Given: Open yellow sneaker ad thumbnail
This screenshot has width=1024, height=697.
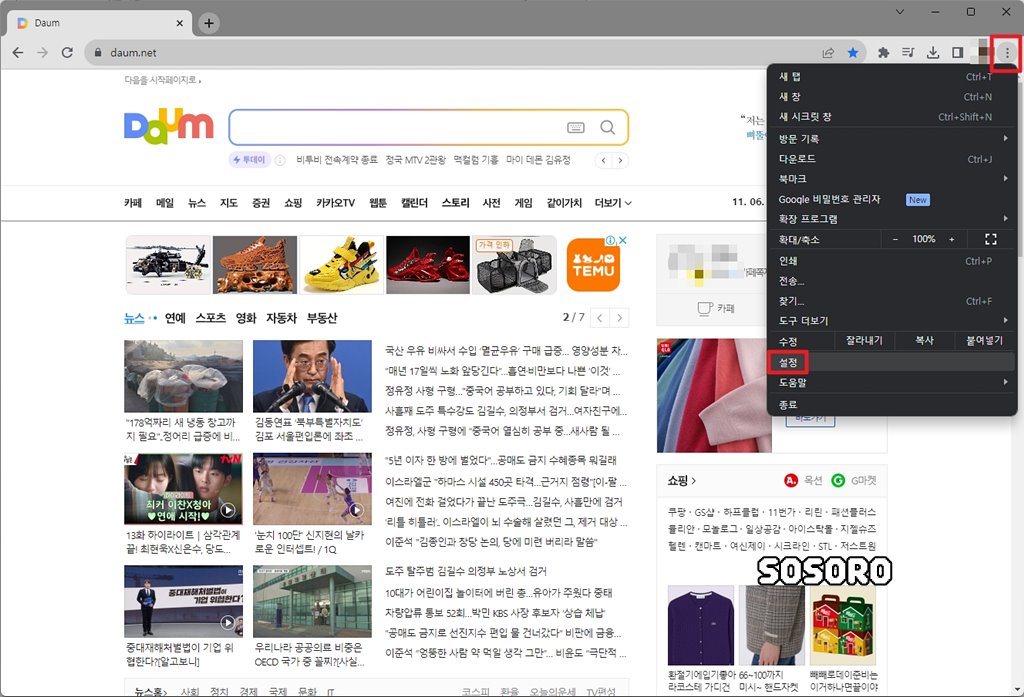Looking at the screenshot, I should 342,265.
